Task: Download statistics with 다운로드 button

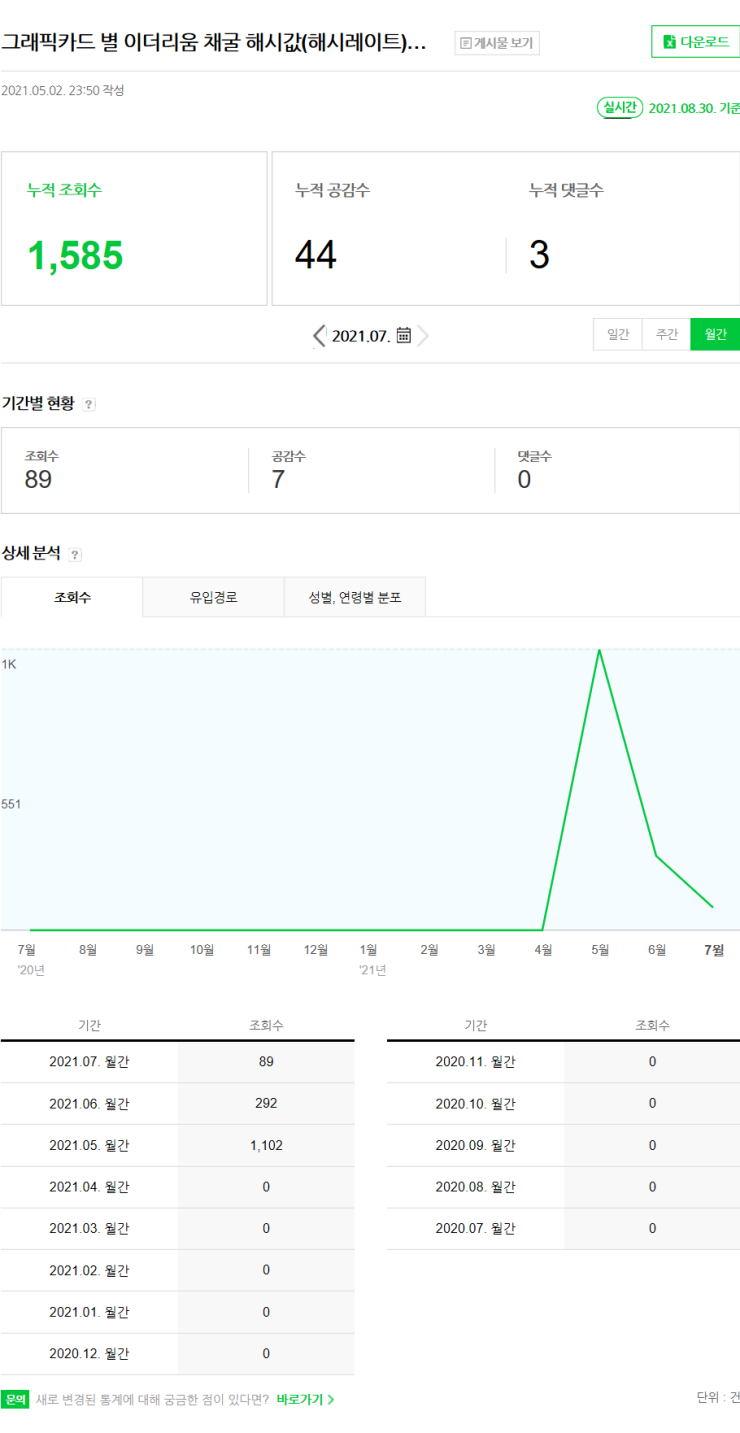Action: pos(696,42)
